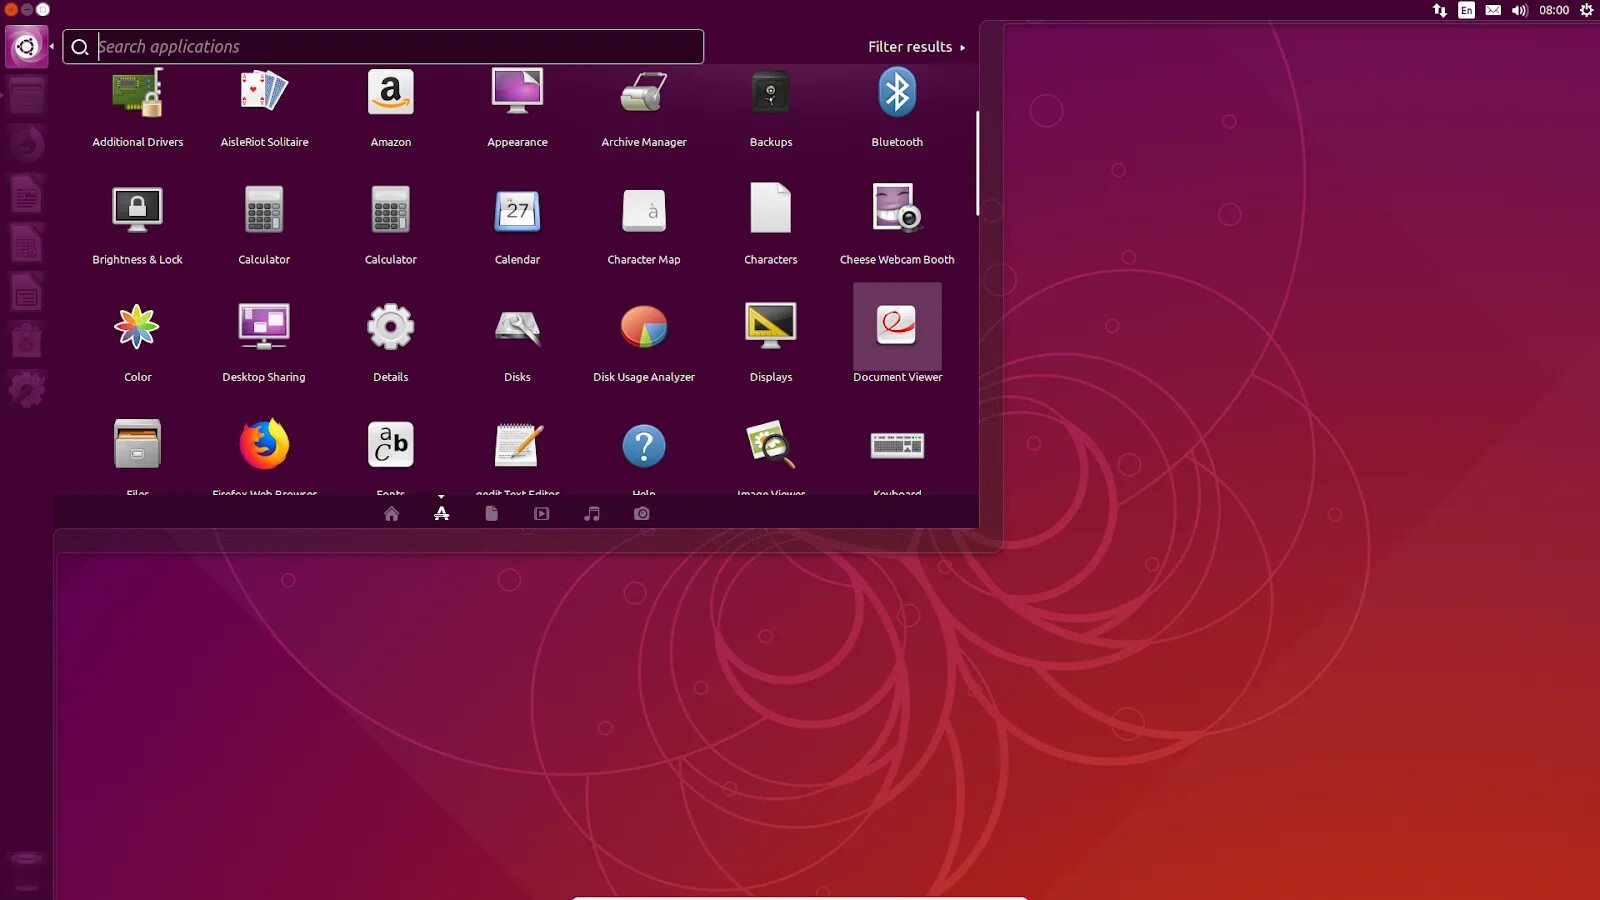Open the Character Map utility
The height and width of the screenshot is (900, 1600).
(644, 210)
